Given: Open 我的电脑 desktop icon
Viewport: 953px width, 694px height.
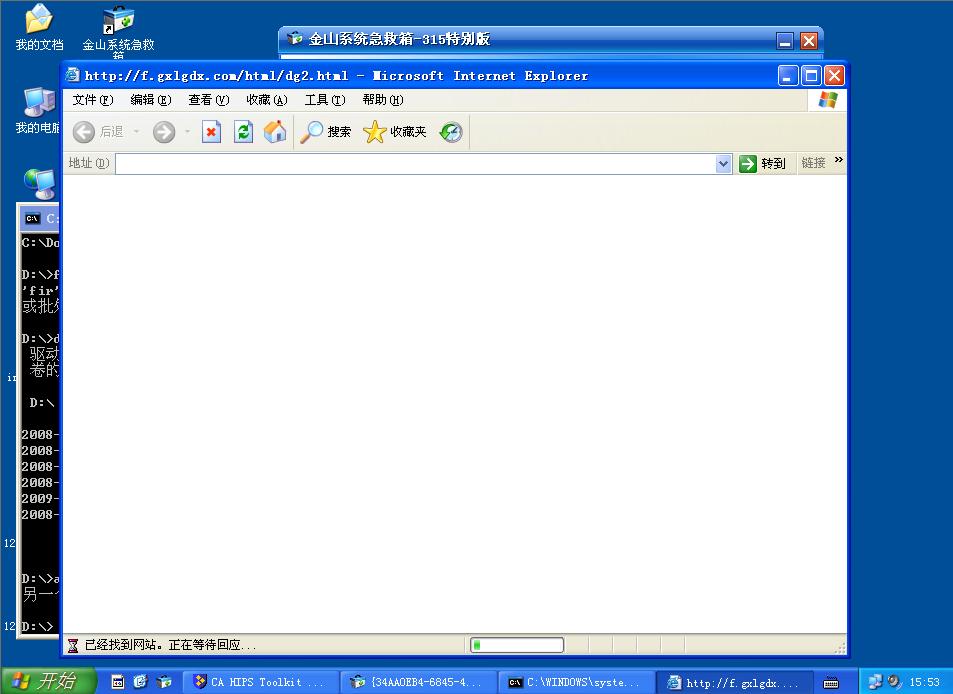Looking at the screenshot, I should [39, 109].
